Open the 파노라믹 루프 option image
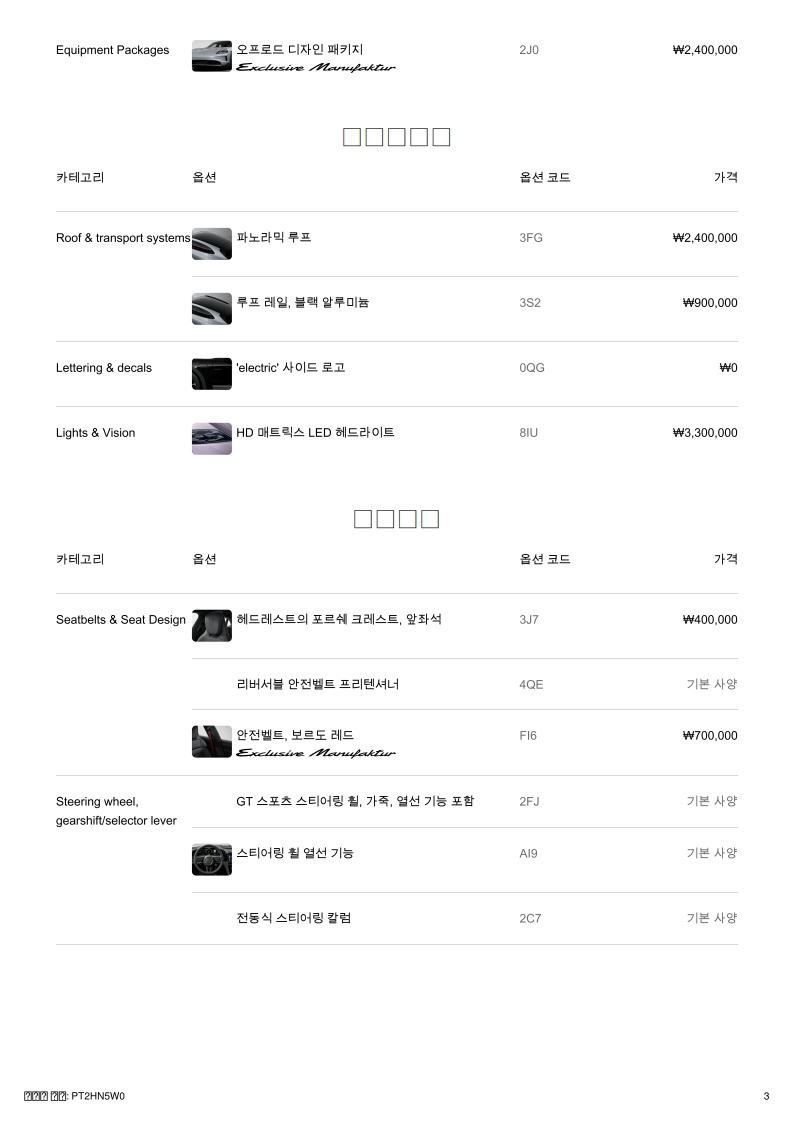The image size is (793, 1122). 211,244
